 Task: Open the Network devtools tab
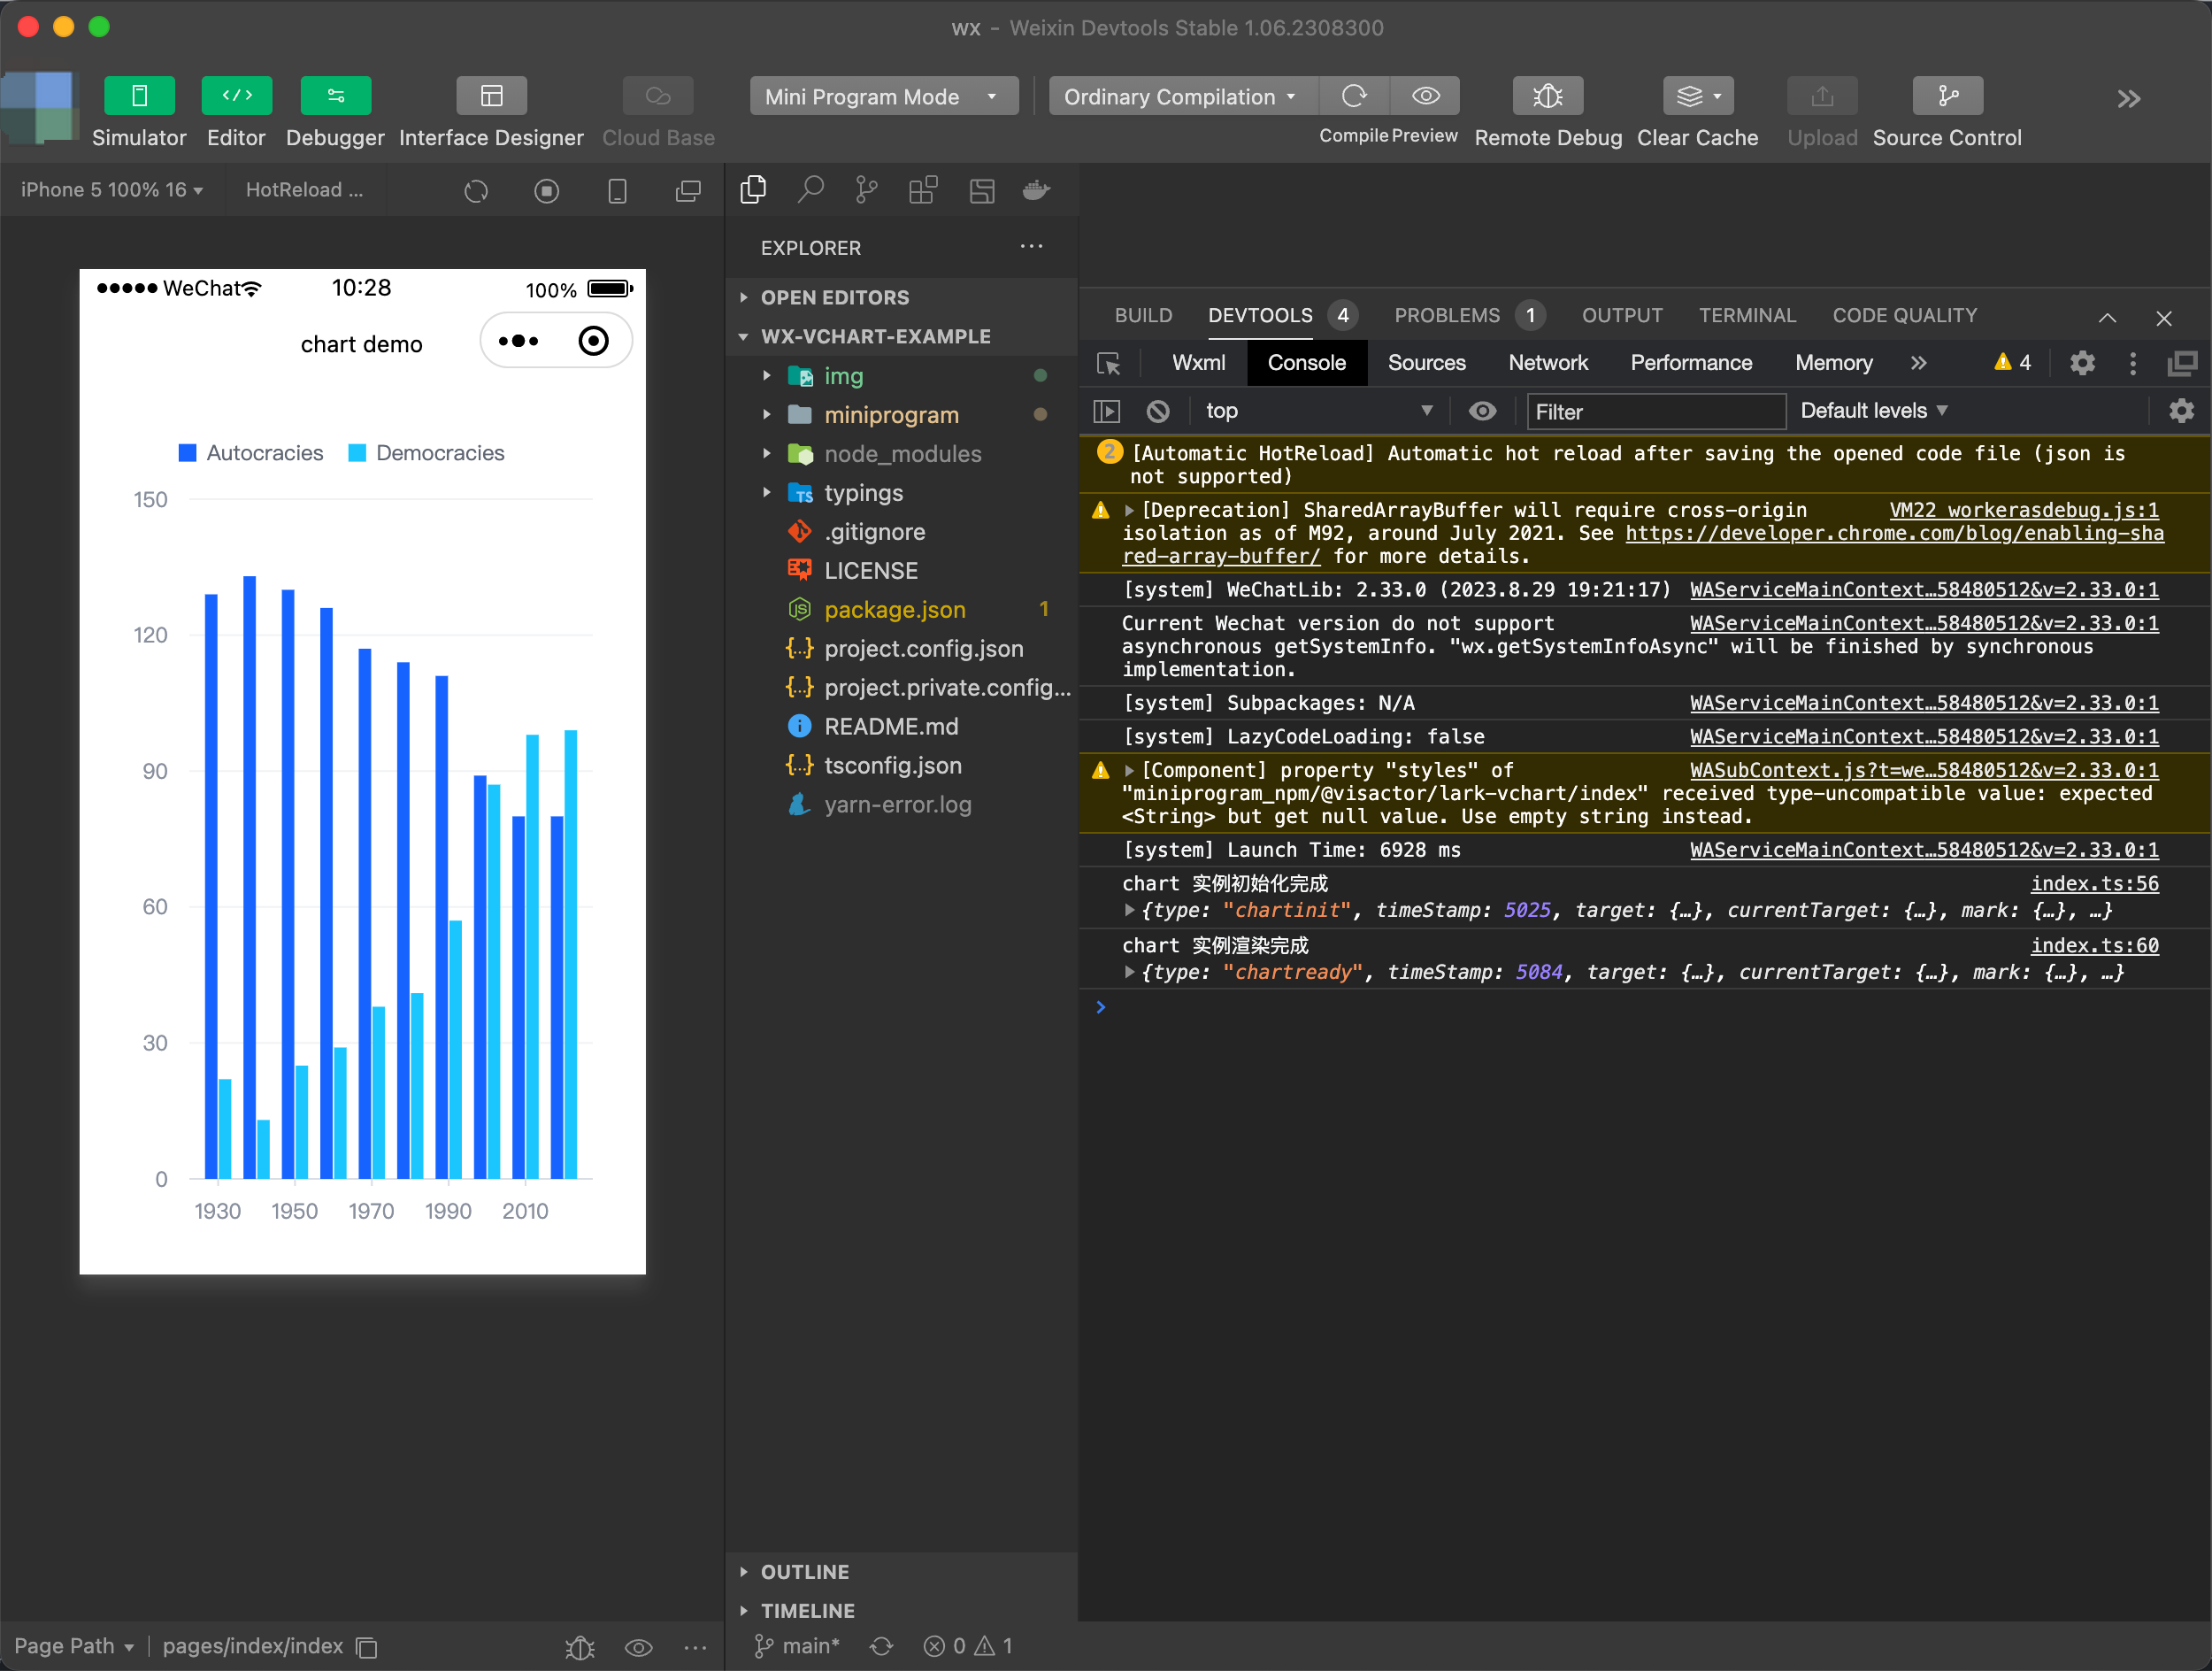click(1547, 363)
